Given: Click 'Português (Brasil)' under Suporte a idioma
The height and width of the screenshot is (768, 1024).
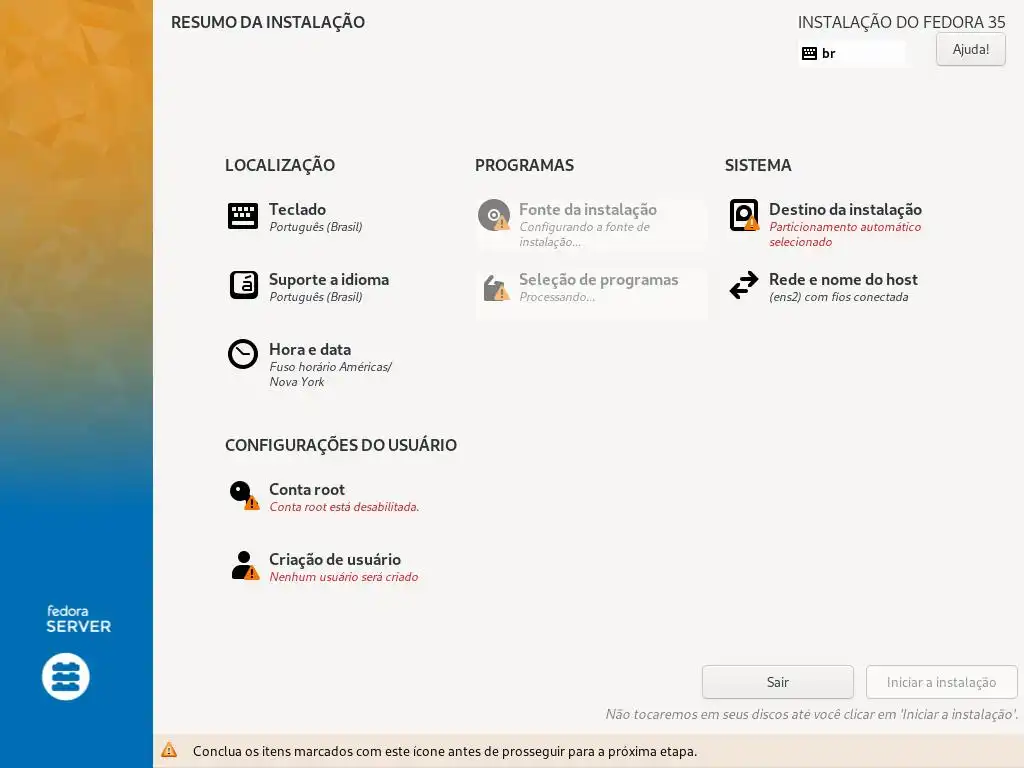Looking at the screenshot, I should 315,297.
